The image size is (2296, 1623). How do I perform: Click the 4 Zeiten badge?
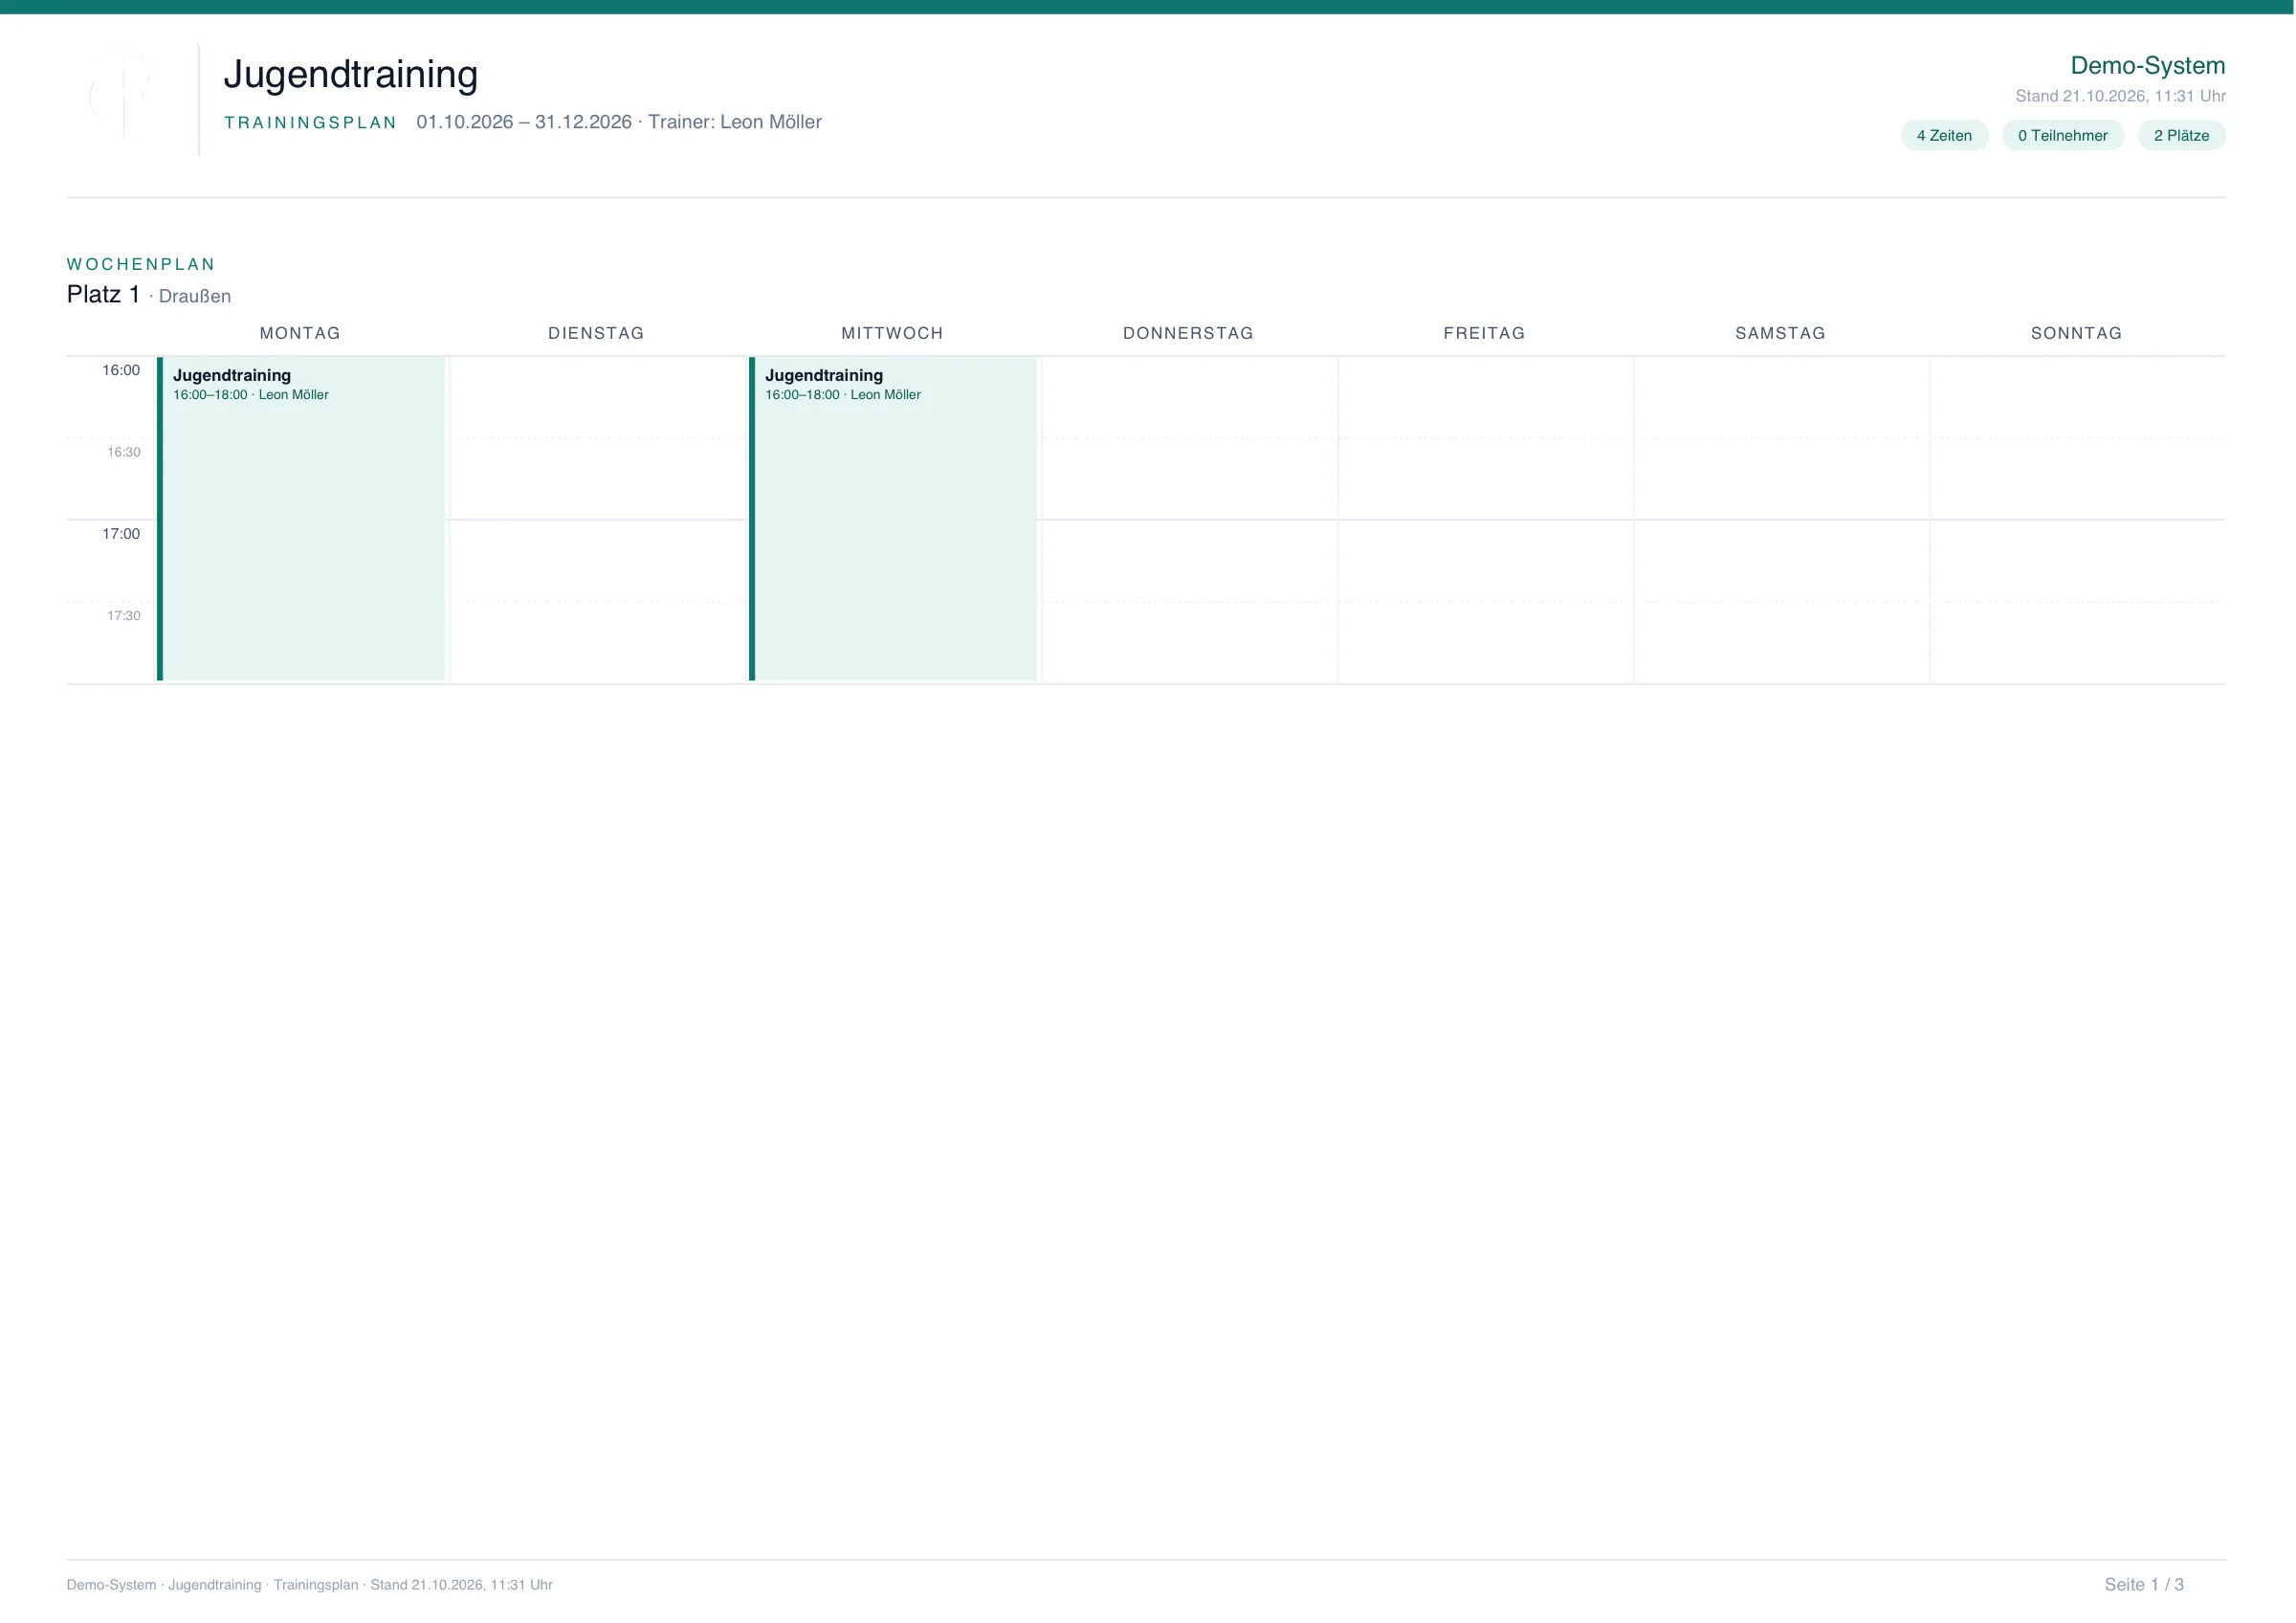coord(1944,135)
